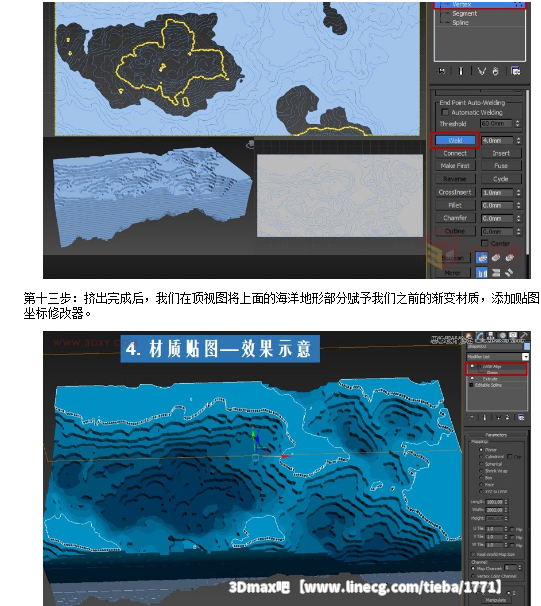Open the Hierarchy command panel tab
Image resolution: width=541 pixels, height=606 pixels.
click(491, 337)
